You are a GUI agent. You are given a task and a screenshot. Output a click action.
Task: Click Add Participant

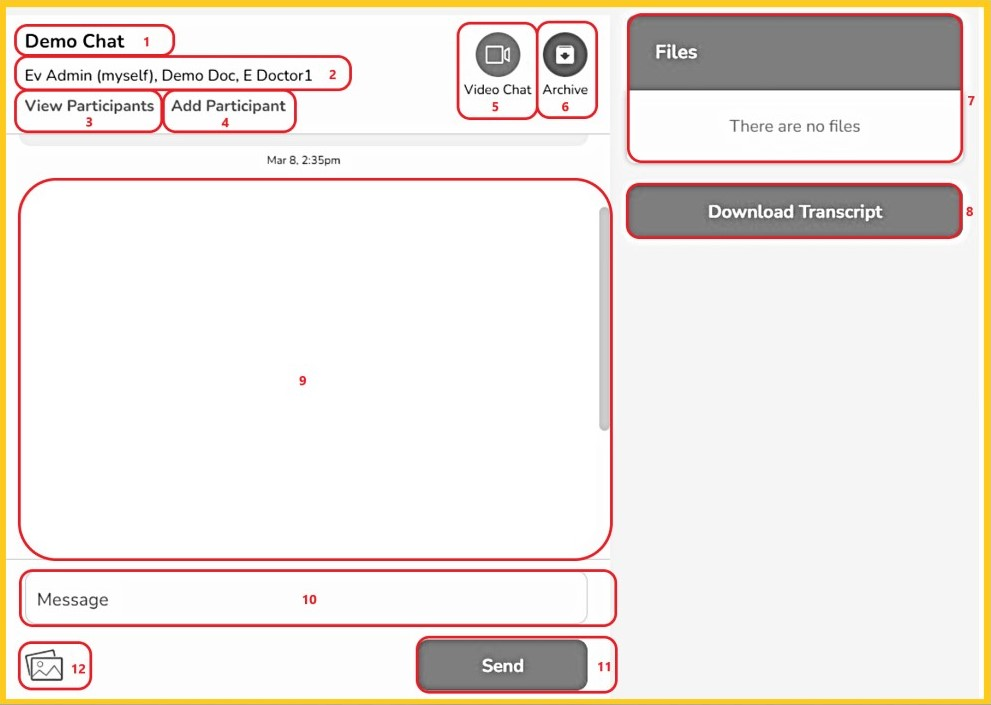pyautogui.click(x=228, y=106)
